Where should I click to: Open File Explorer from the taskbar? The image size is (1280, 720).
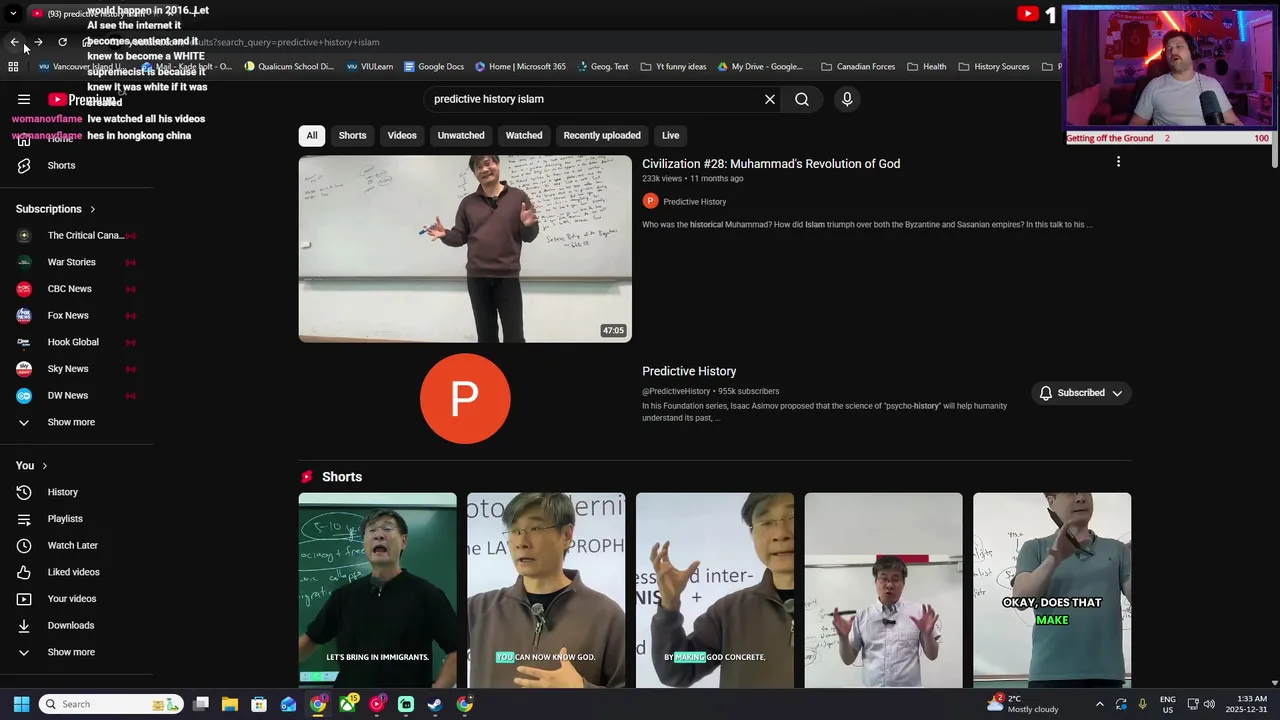(x=229, y=704)
